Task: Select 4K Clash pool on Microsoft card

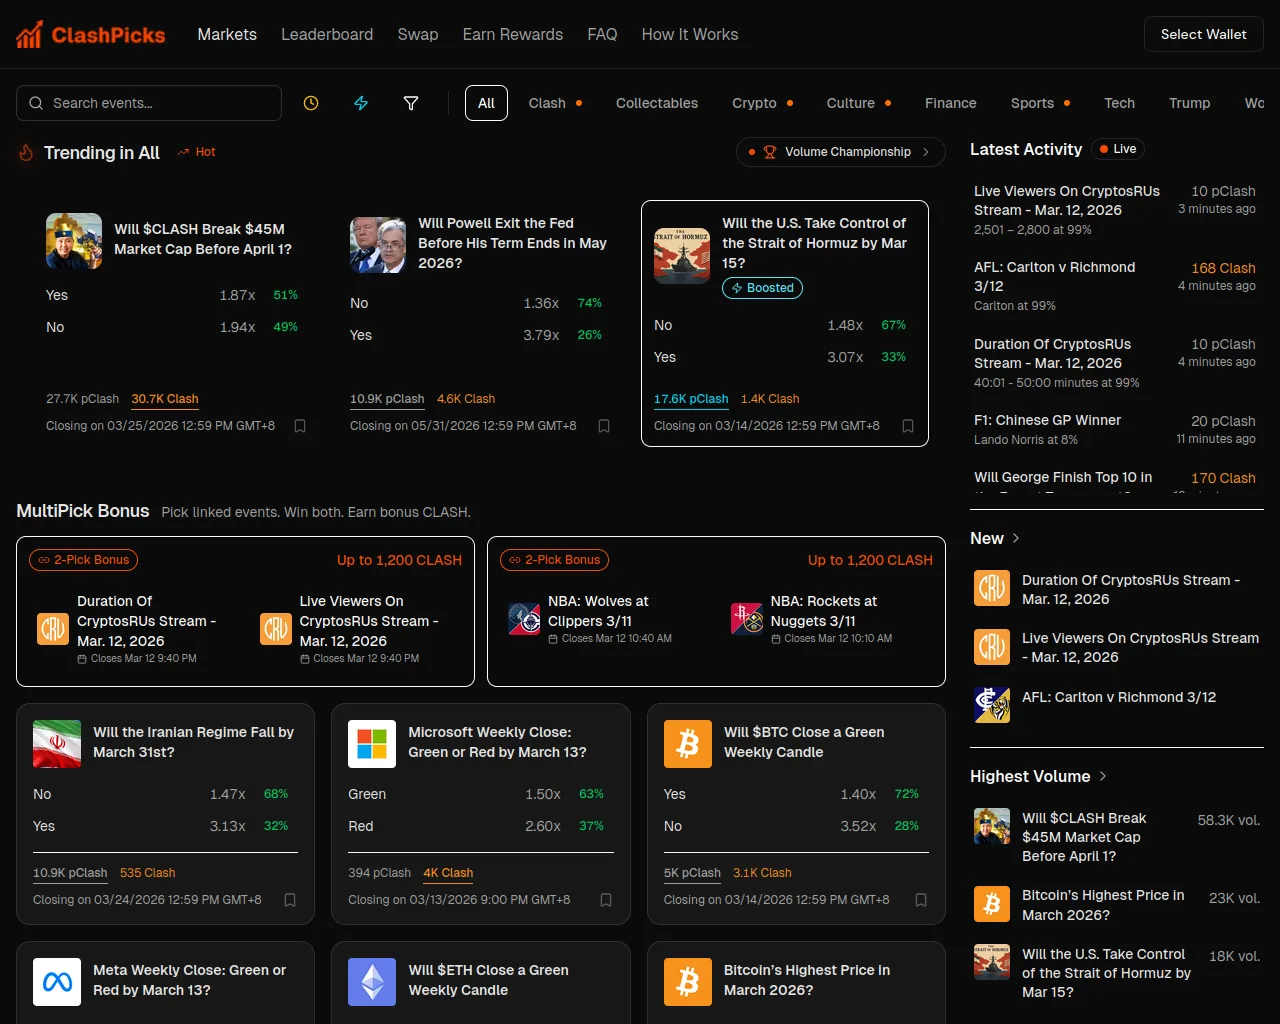Action: coord(448,873)
